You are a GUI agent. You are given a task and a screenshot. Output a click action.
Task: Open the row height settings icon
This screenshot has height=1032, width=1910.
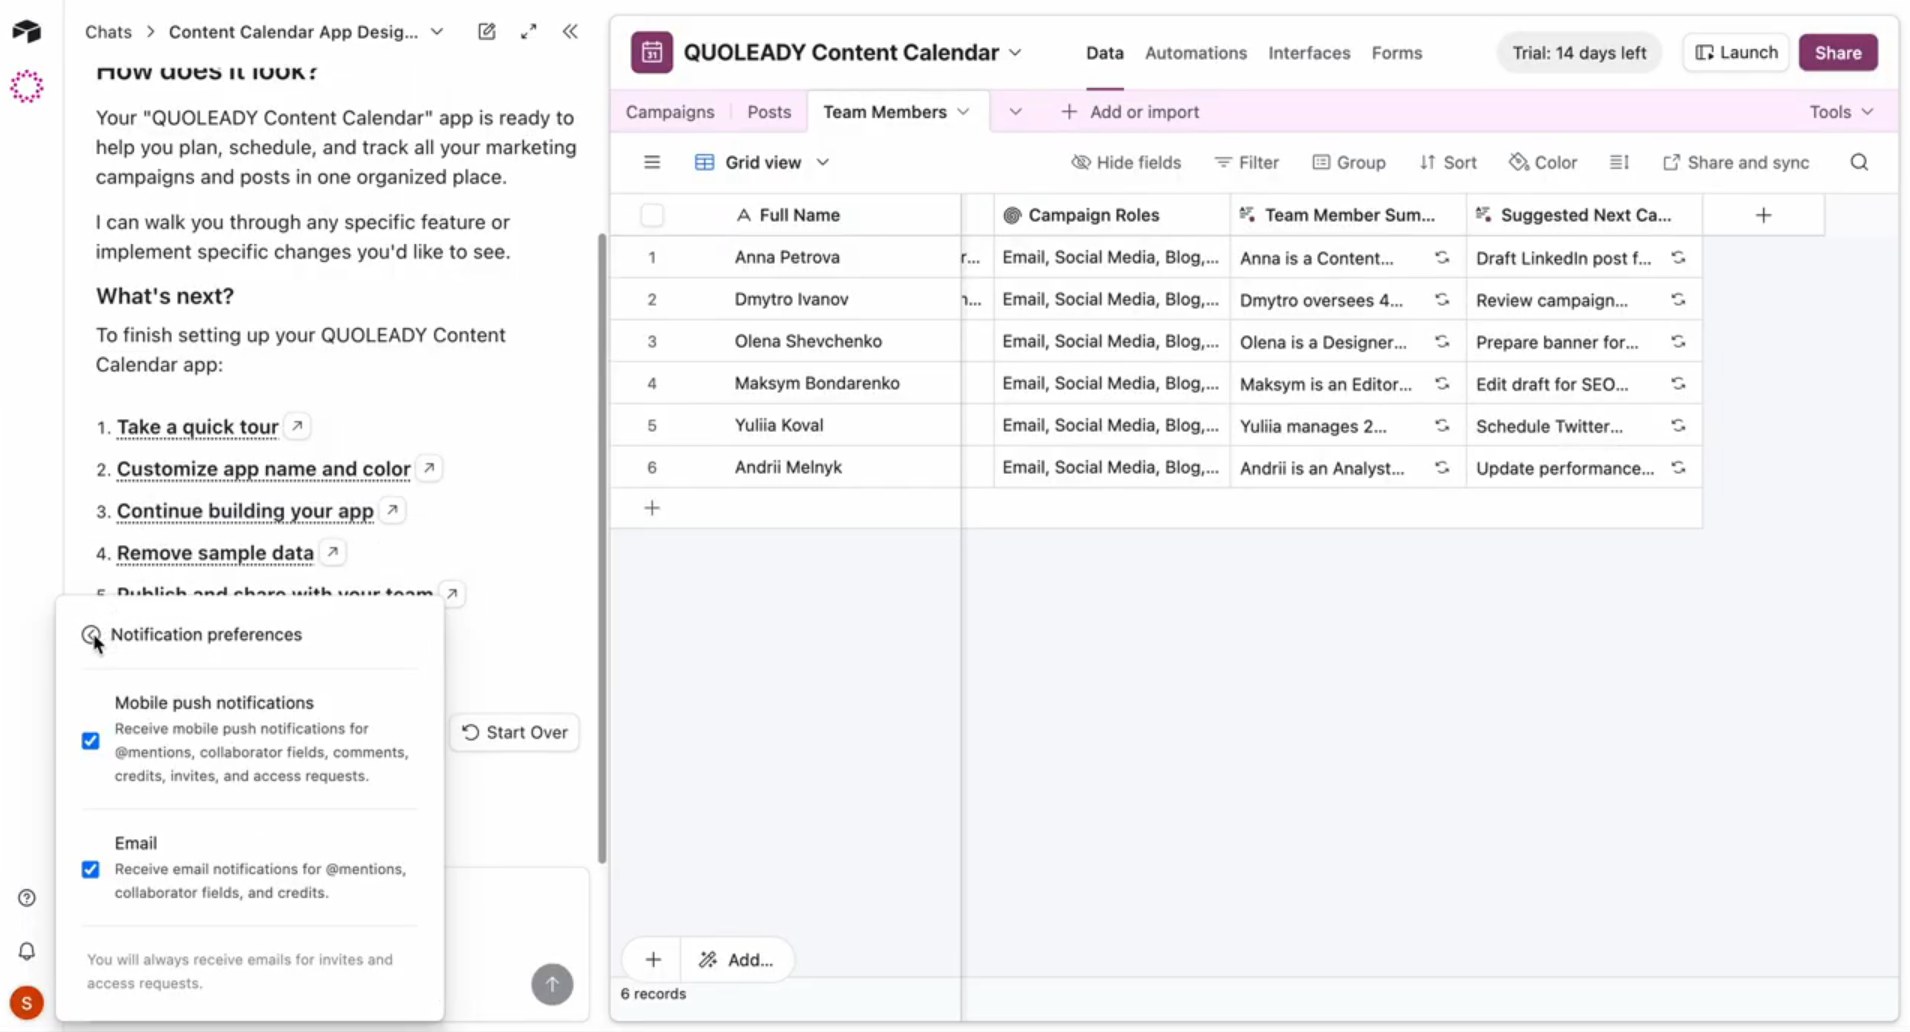[x=1618, y=161]
